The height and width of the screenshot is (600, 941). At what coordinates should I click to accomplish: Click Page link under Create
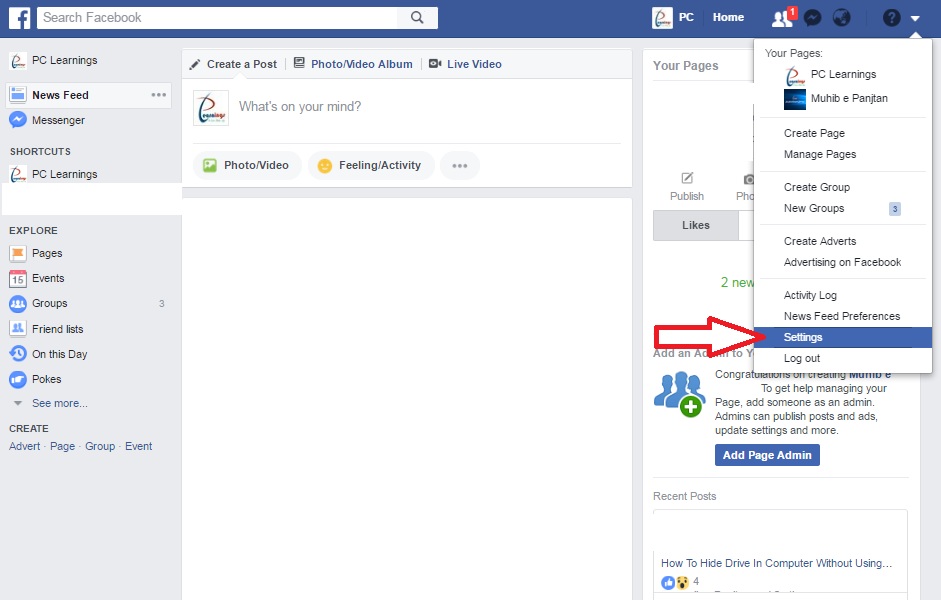click(62, 446)
